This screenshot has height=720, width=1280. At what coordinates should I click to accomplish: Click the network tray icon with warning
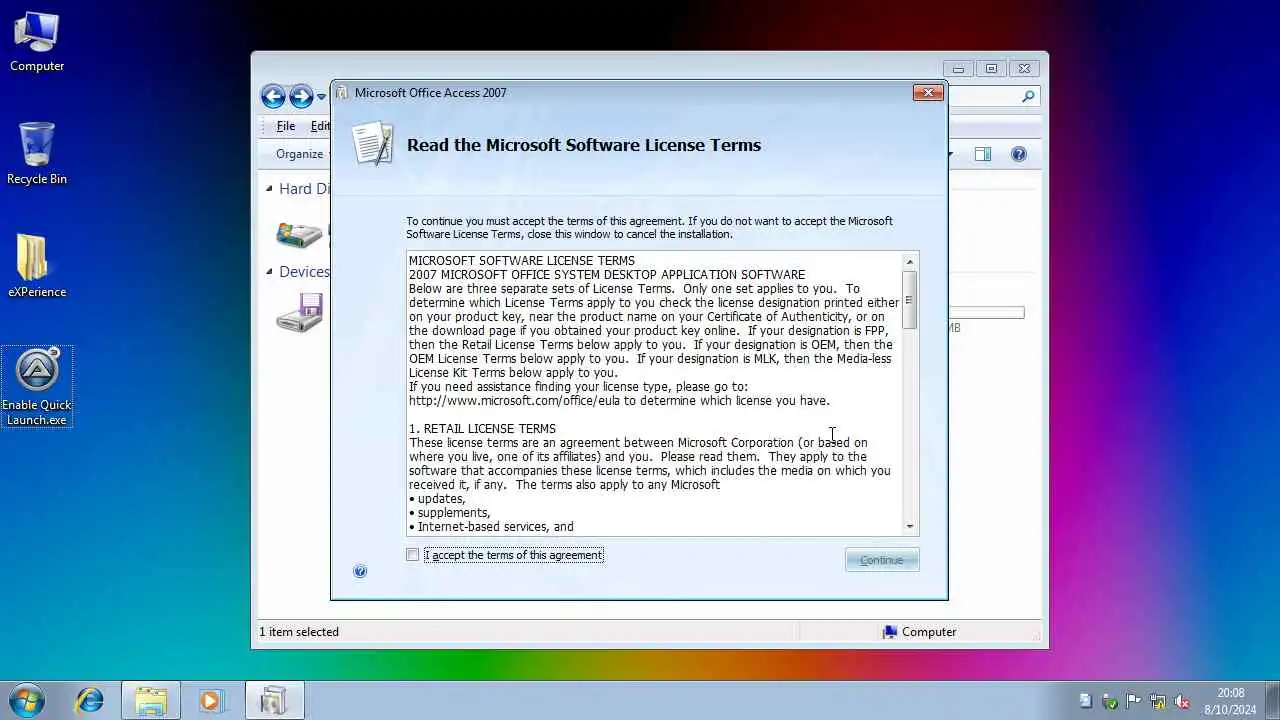coord(1158,701)
